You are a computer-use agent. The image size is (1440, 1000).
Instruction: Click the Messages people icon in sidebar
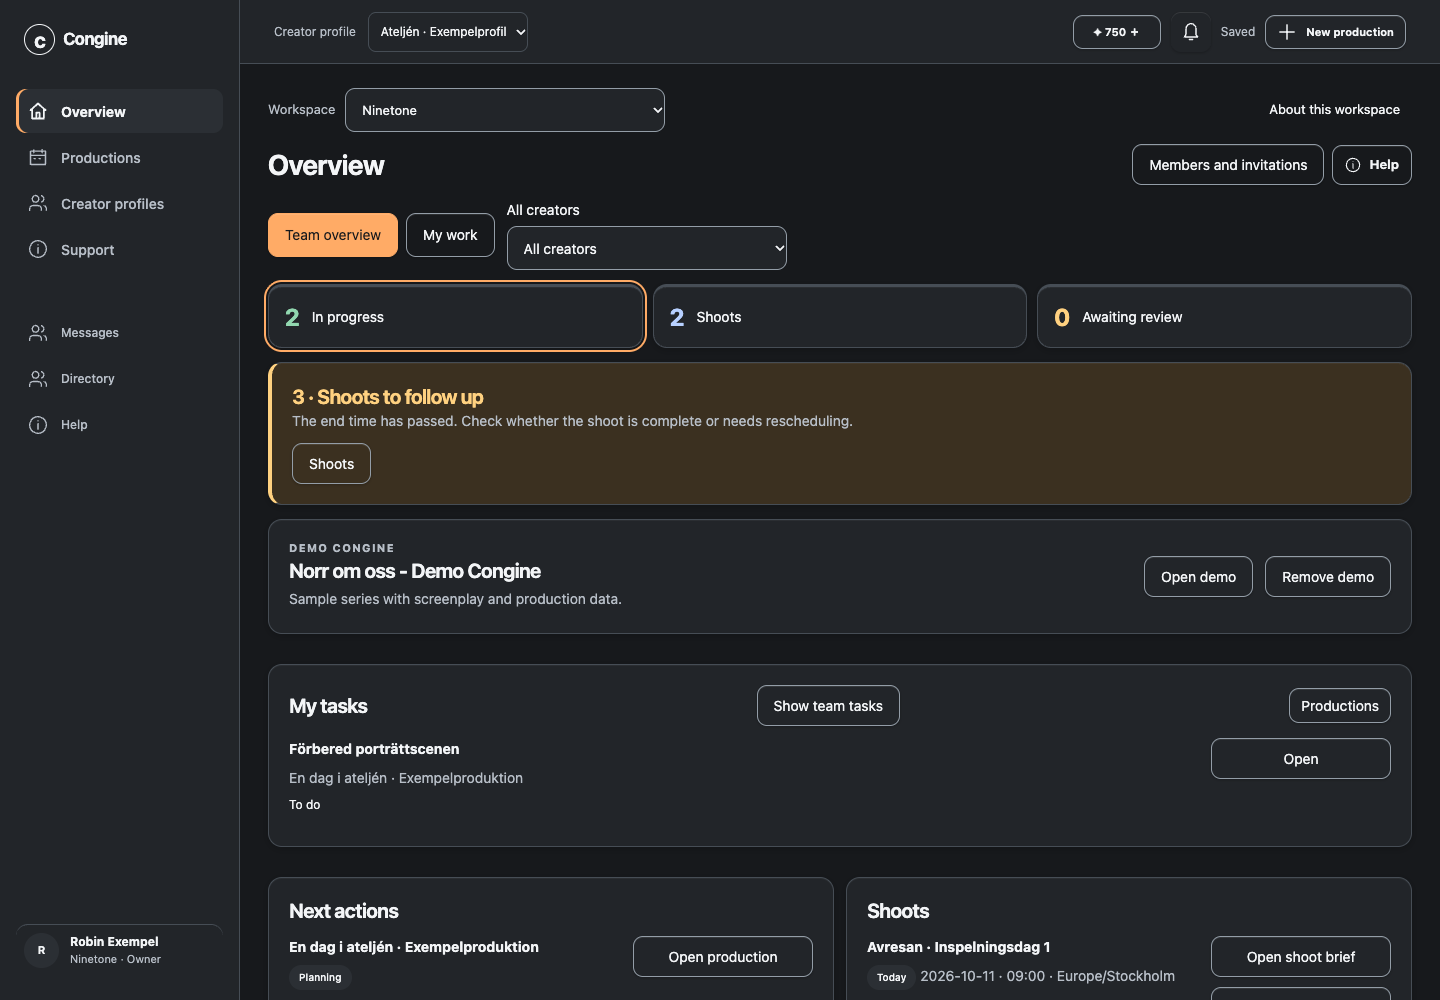38,333
